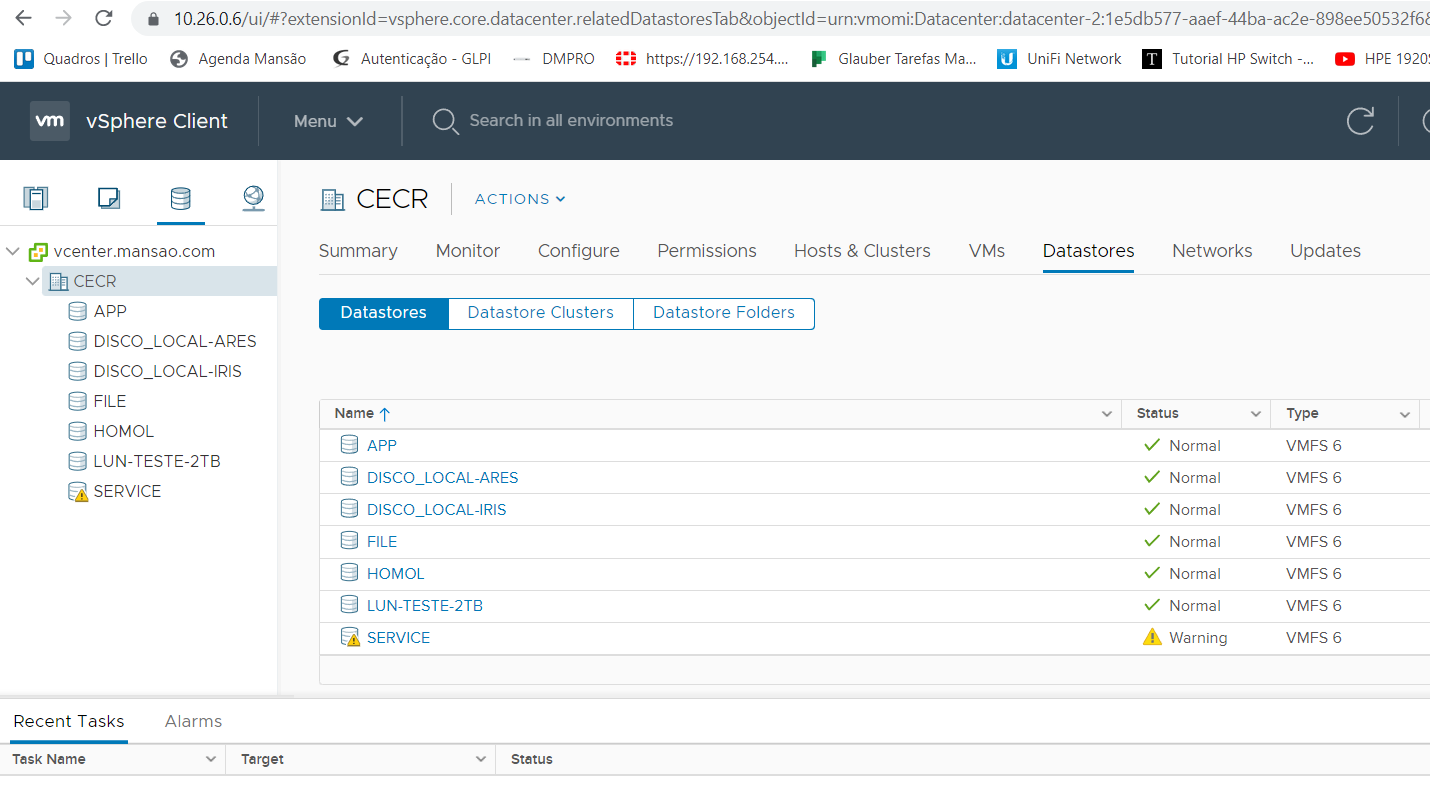Refresh the vSphere Client with the reload icon
The image size is (1430, 791).
point(1360,121)
